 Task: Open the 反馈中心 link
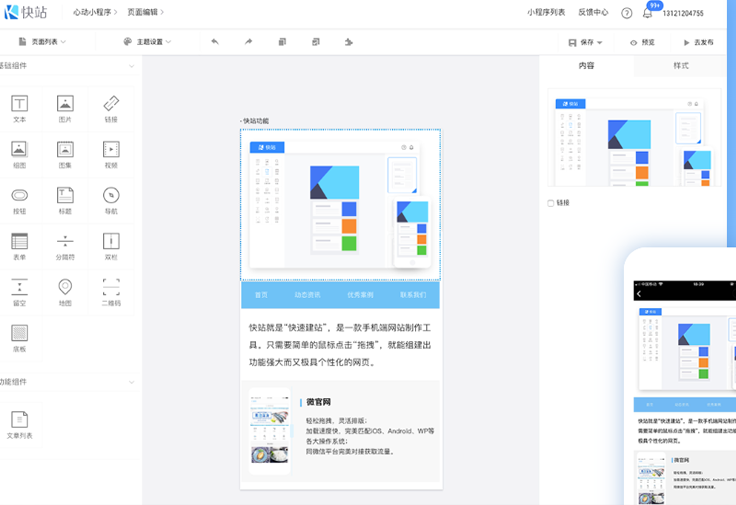[593, 13]
